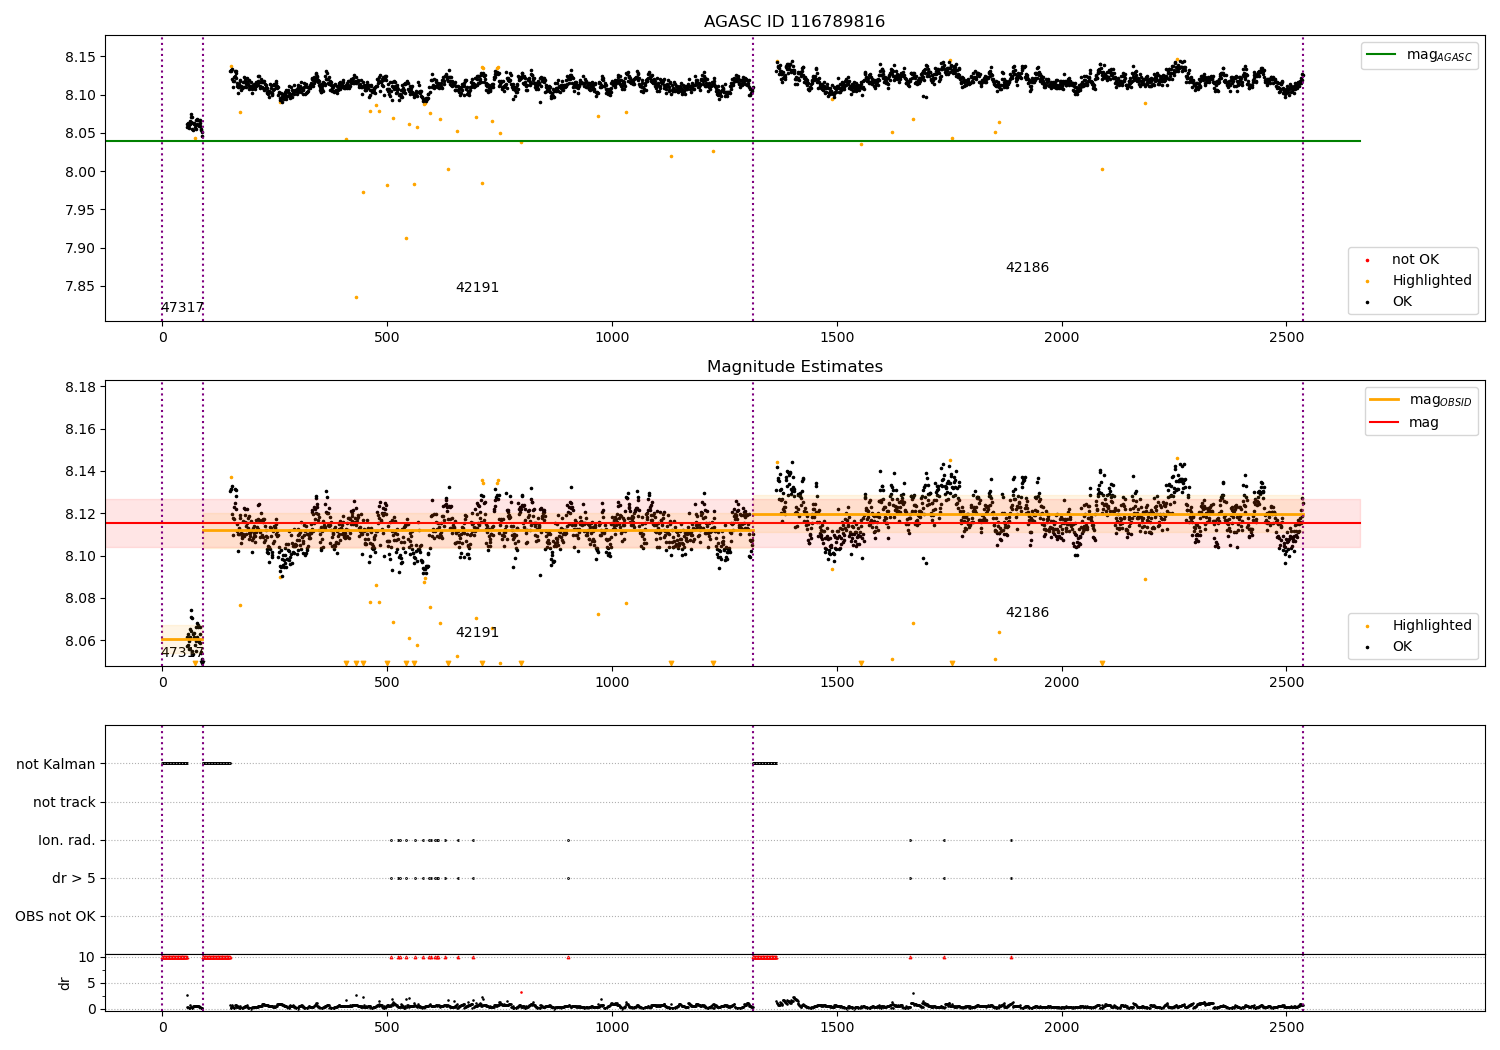Click the "5" tick on the dr axis
The height and width of the screenshot is (1050, 1500).
point(91,984)
